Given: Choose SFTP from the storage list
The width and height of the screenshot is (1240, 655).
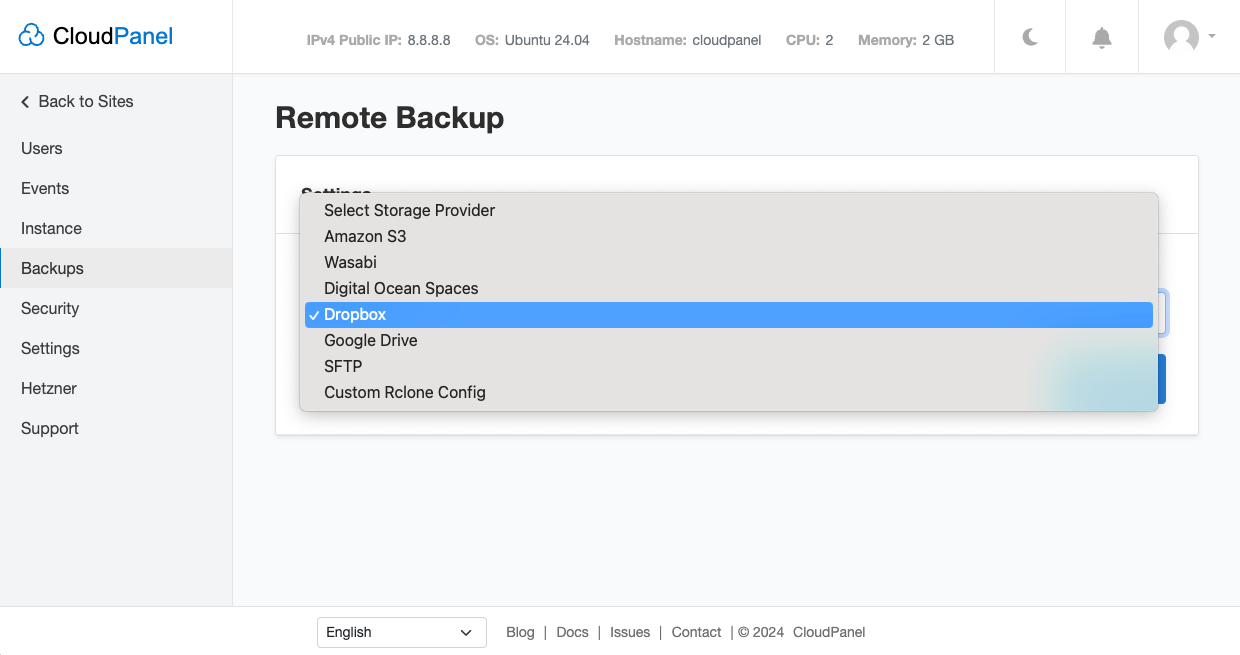Looking at the screenshot, I should pyautogui.click(x=341, y=366).
